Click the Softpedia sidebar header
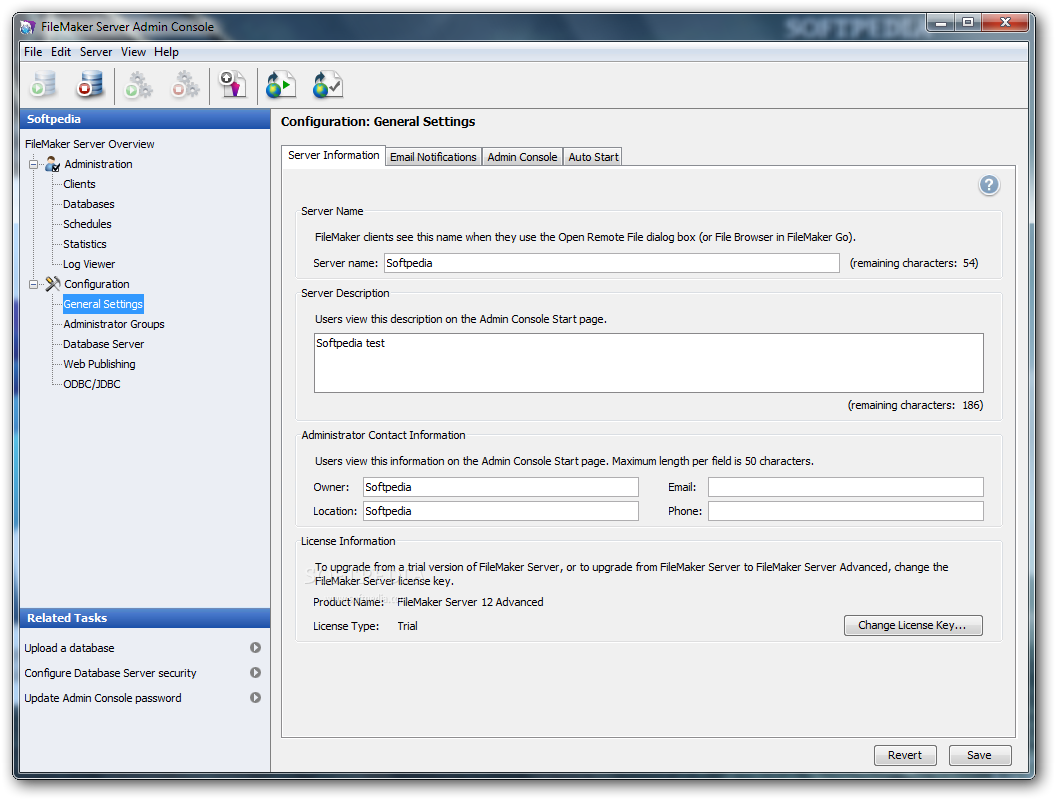Viewport: 1056px width, 800px height. 145,119
